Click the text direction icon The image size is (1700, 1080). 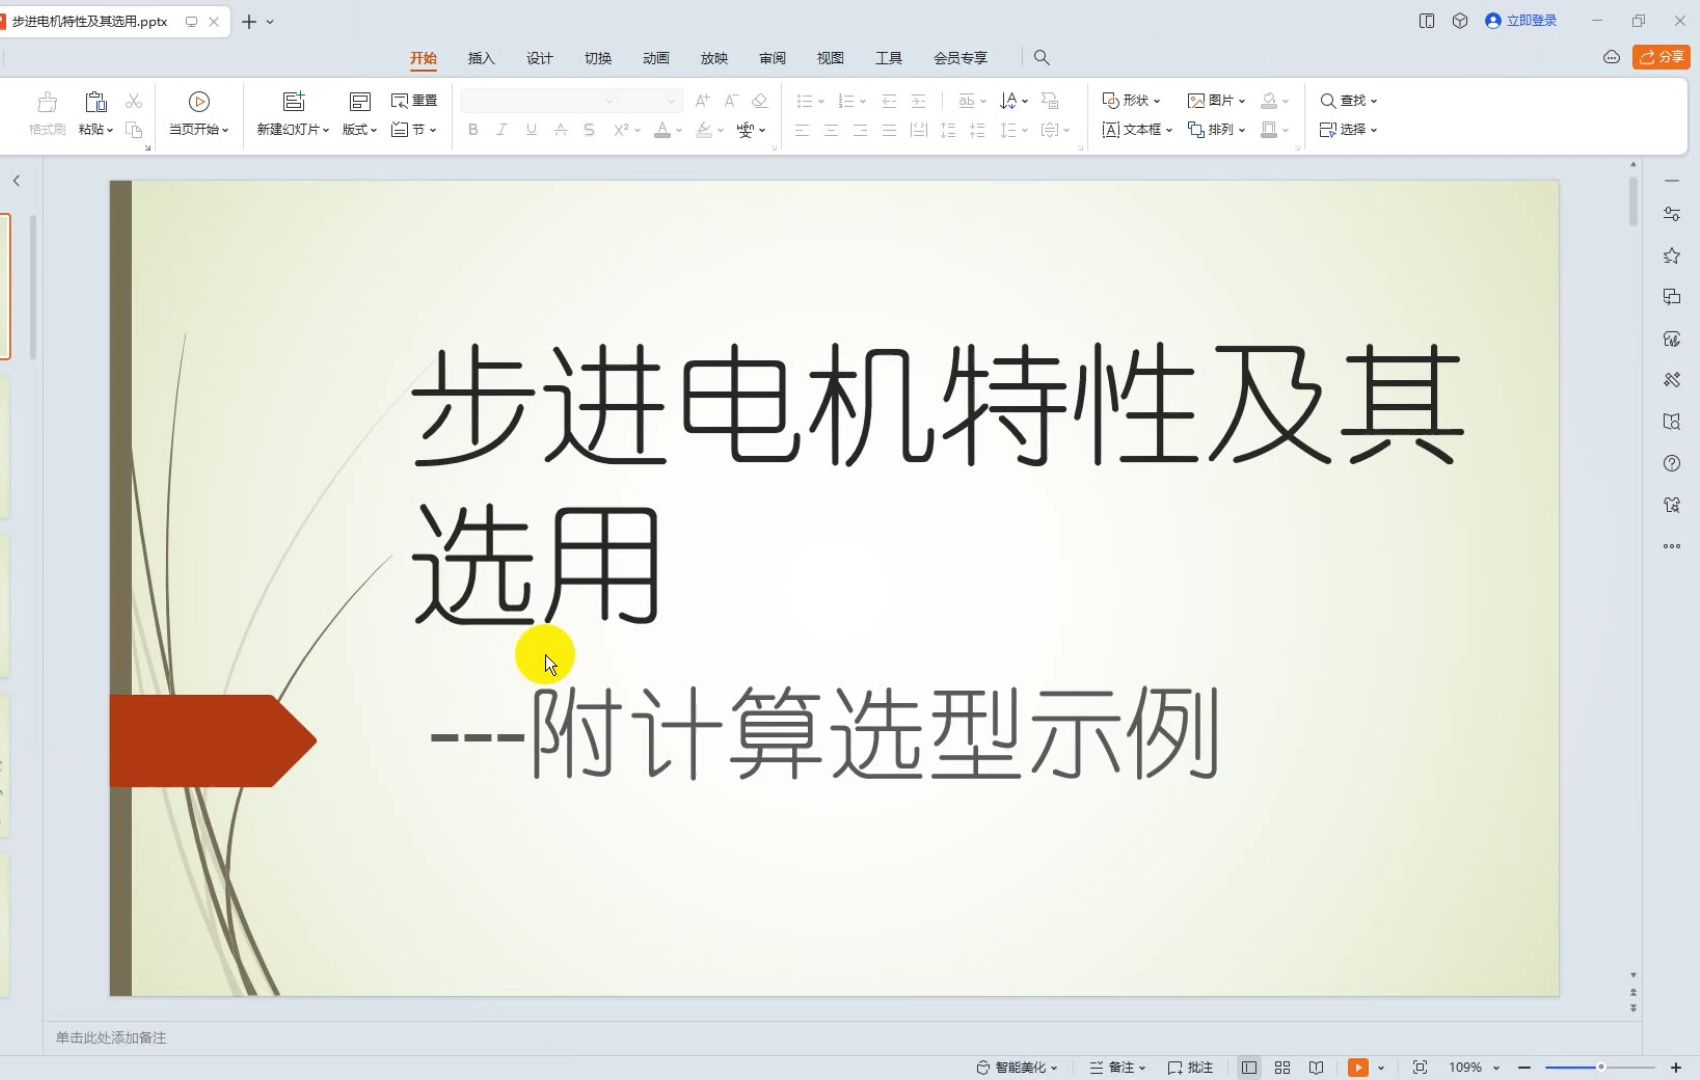coord(1009,101)
